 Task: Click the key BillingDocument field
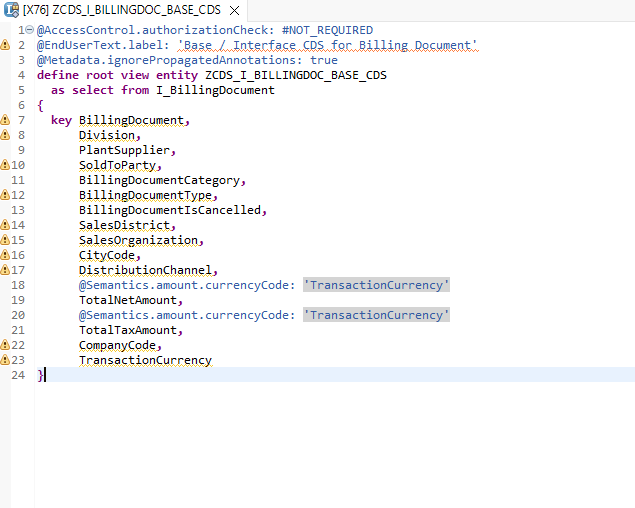pos(131,120)
